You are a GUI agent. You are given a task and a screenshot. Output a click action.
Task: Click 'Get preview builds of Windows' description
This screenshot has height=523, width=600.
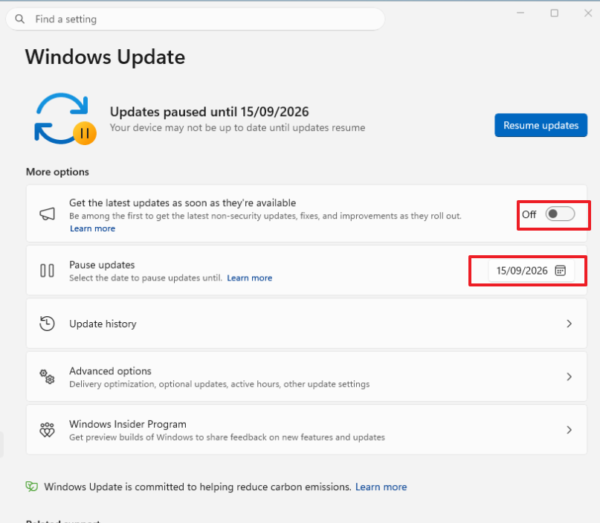[x=227, y=437]
